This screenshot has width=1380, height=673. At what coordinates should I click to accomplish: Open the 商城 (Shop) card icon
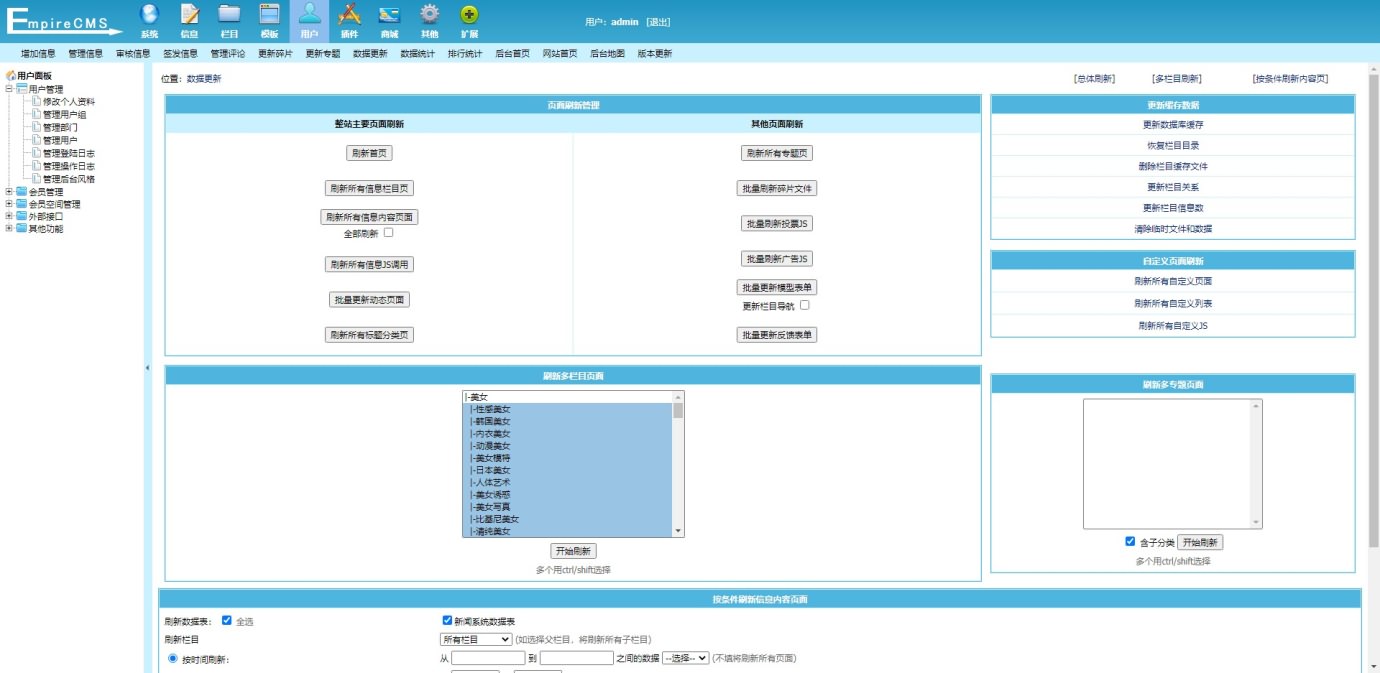pyautogui.click(x=389, y=14)
